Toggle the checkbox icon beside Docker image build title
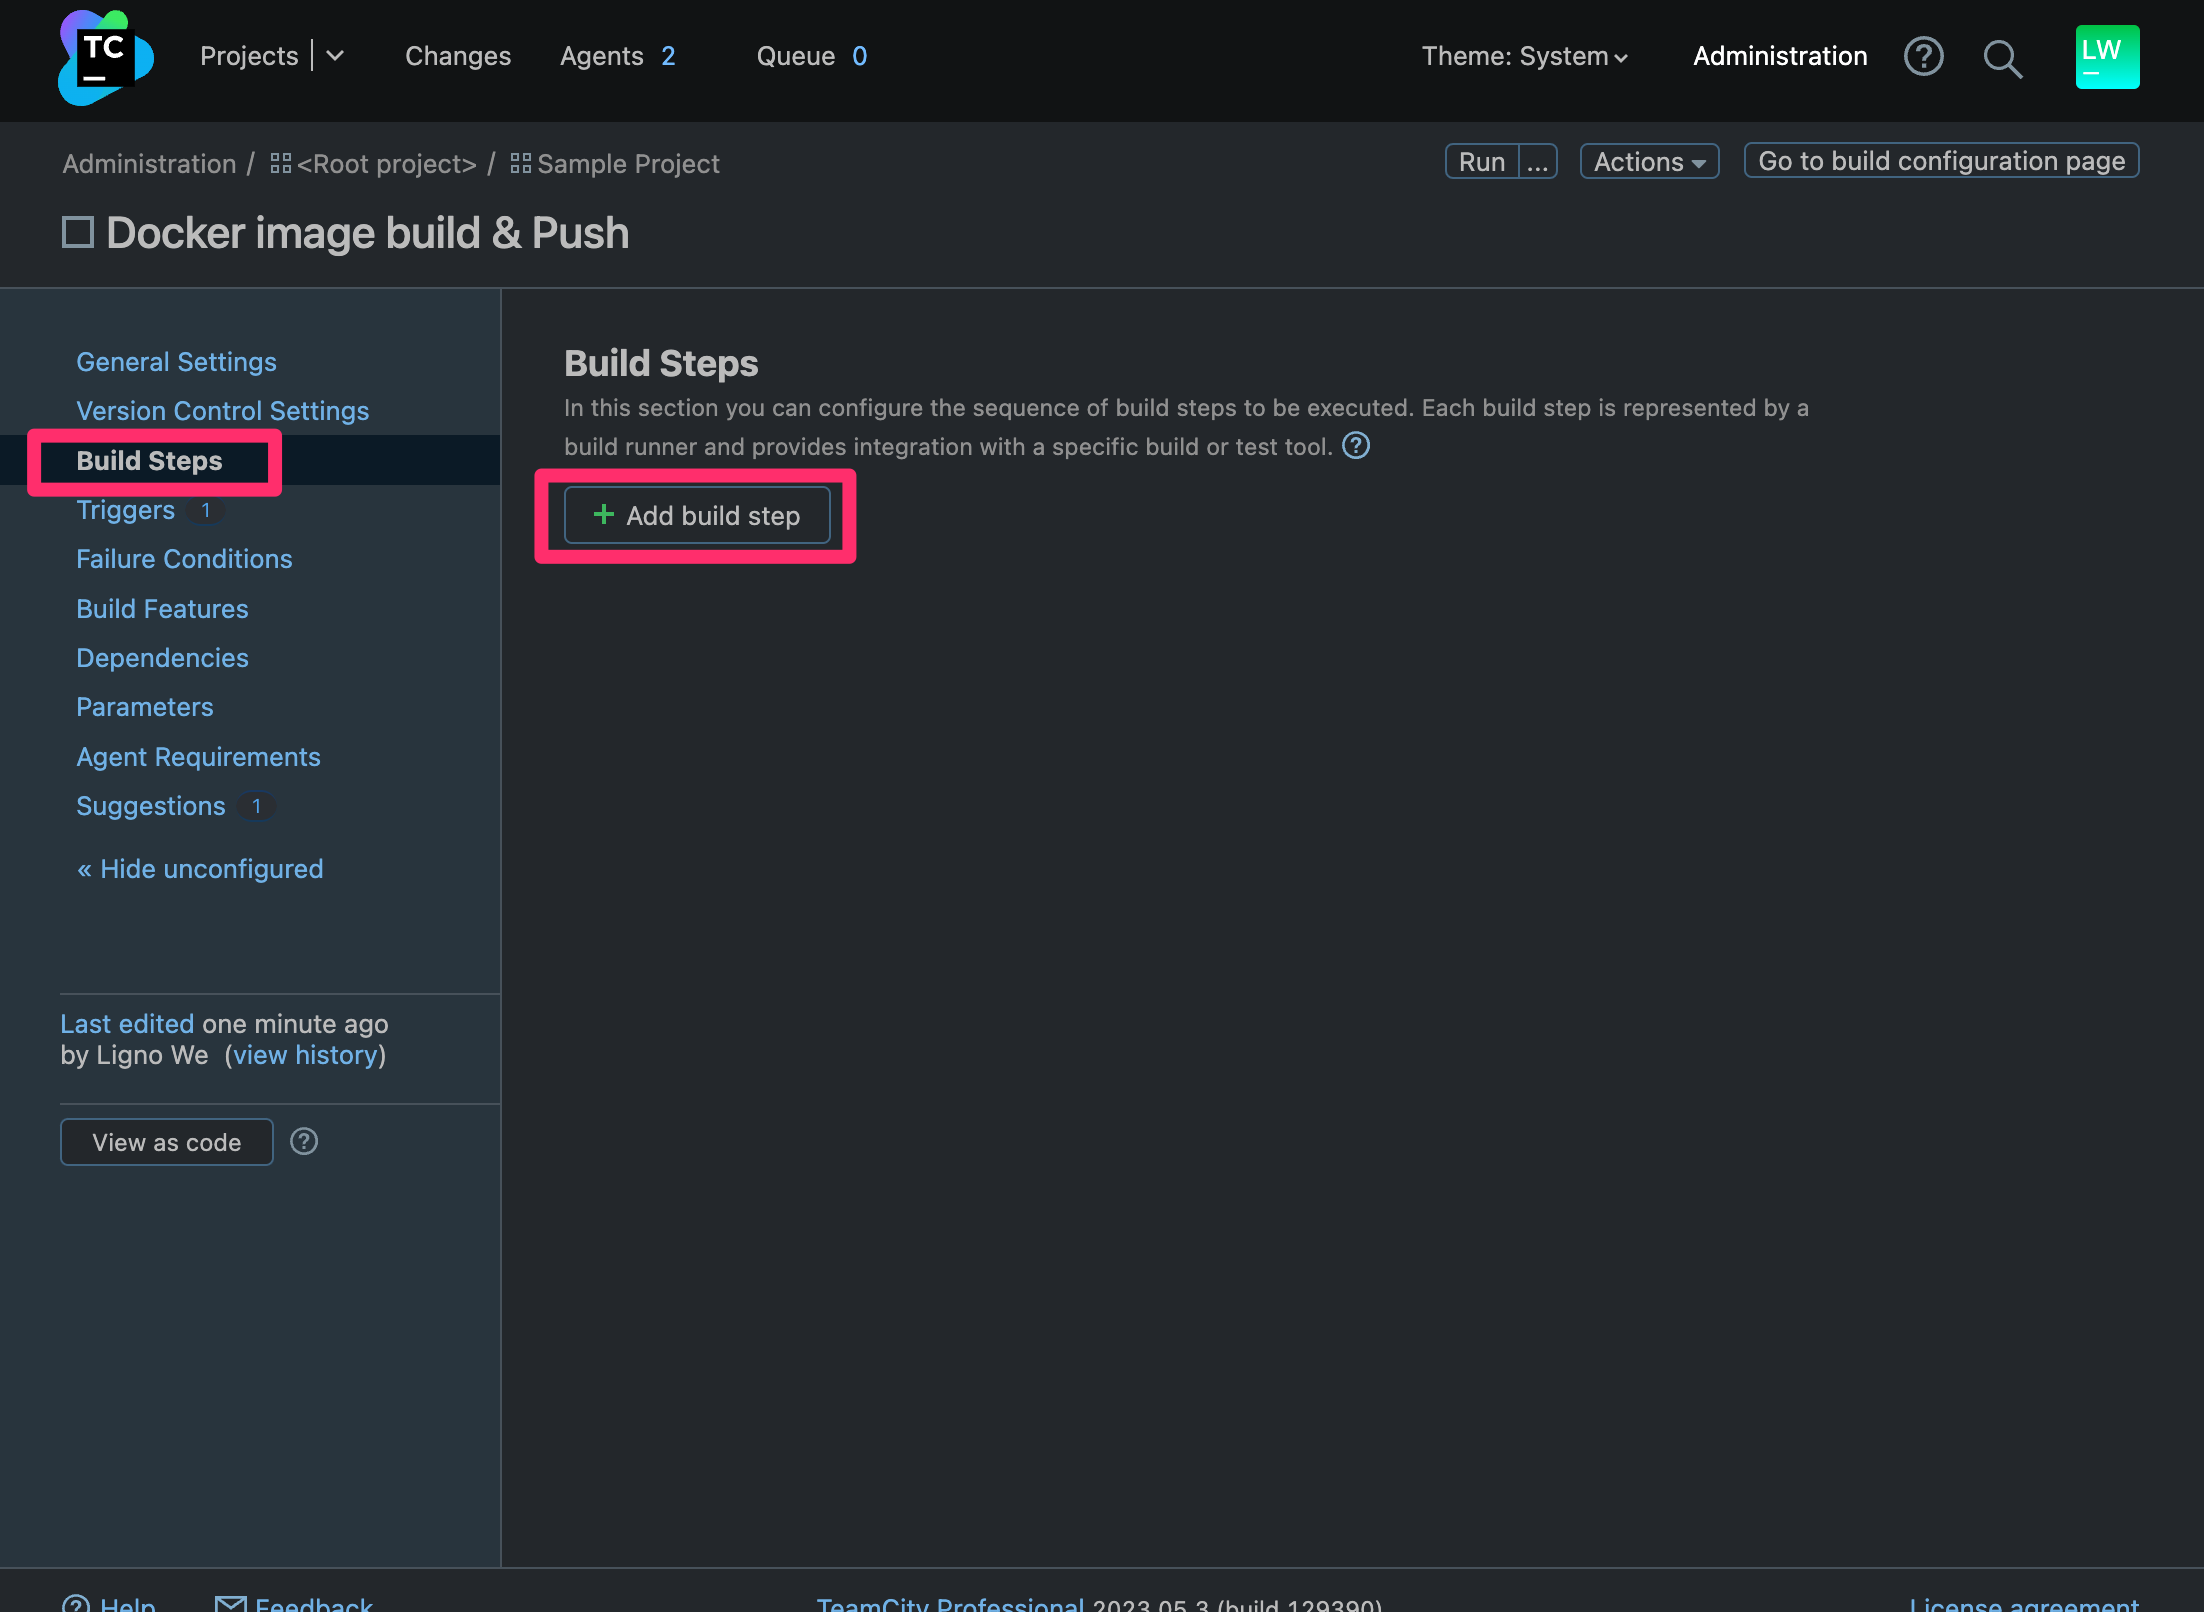This screenshot has width=2204, height=1612. point(78,233)
